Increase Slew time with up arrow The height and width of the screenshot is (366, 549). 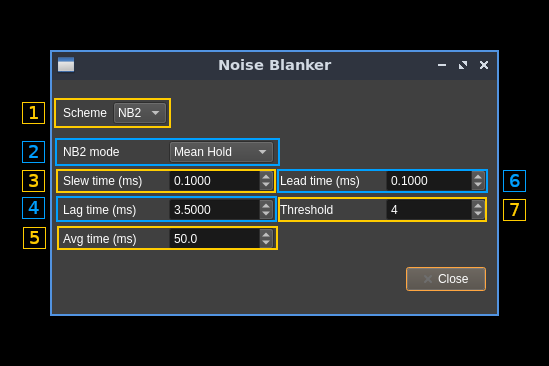(266, 177)
